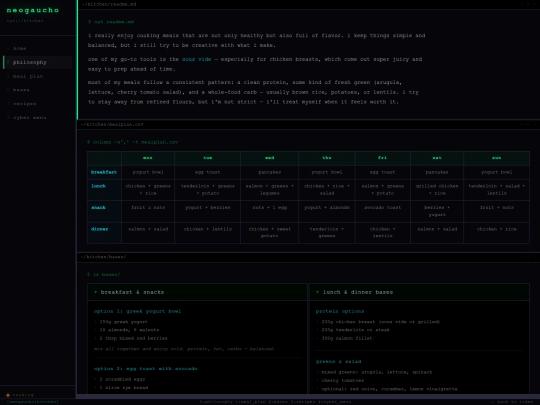Screen dimensions: 540x405
Task: Click 'option 2: egg toast with avocado' heading
Action: click(x=145, y=368)
